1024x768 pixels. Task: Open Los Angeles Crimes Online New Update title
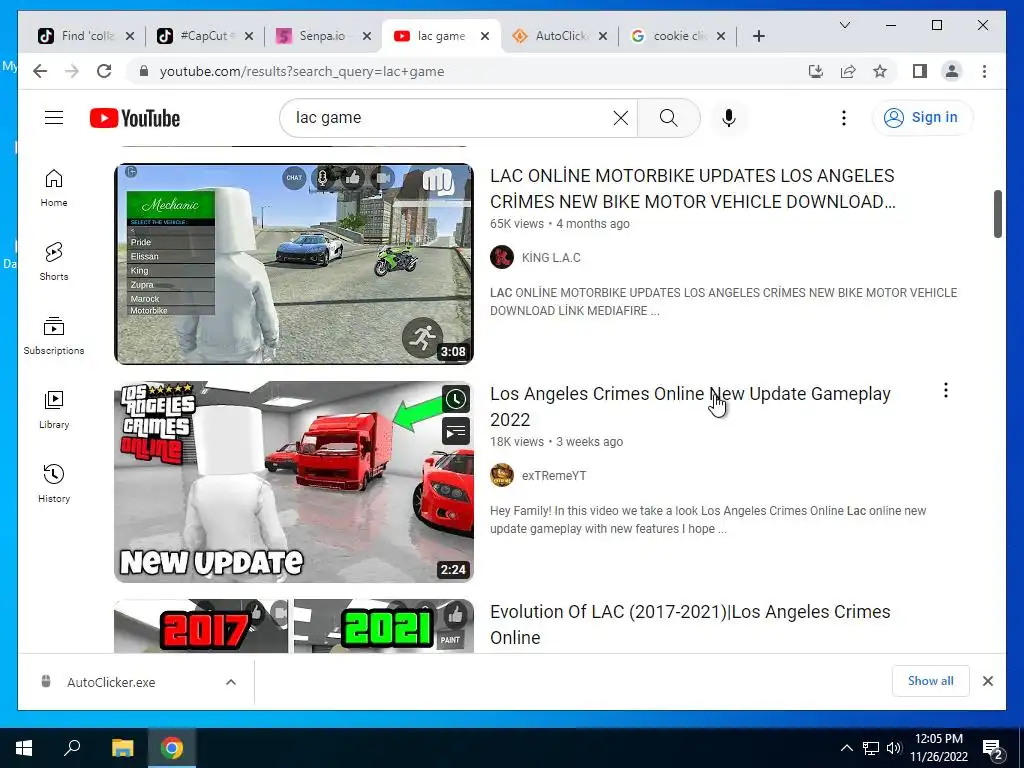[x=690, y=407]
